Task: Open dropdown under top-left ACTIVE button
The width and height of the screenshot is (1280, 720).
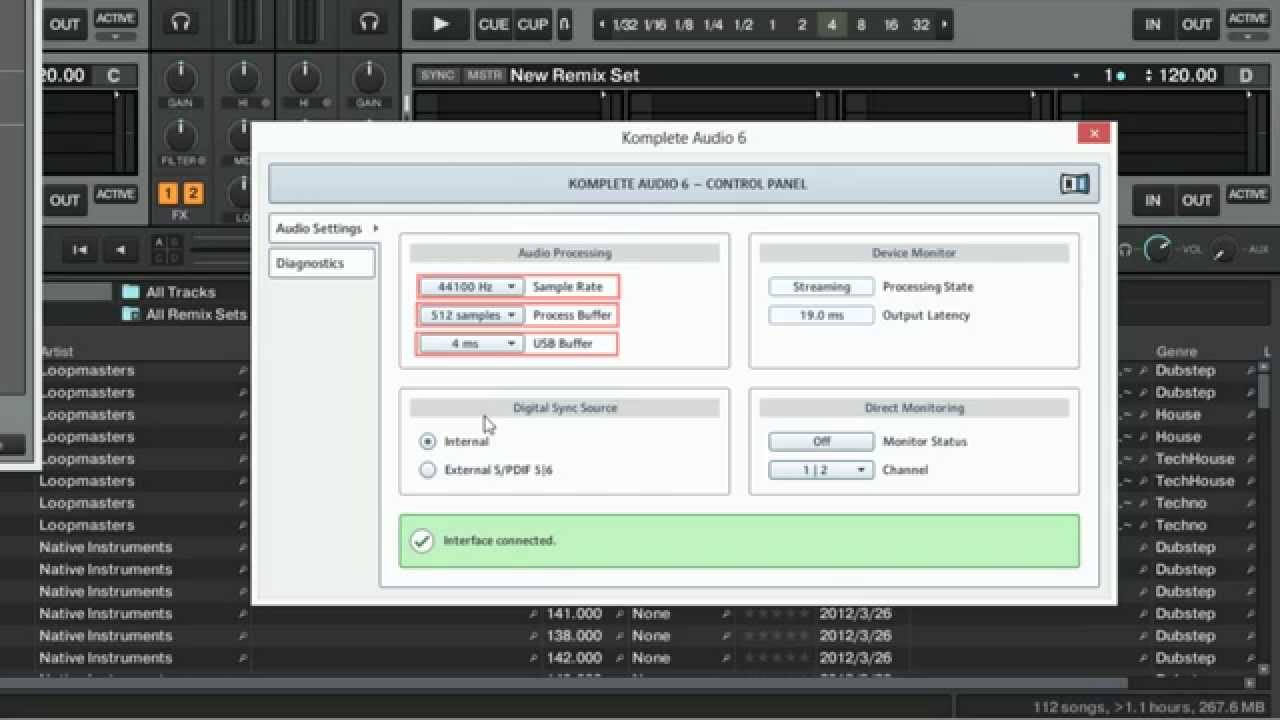Action: coord(116,36)
